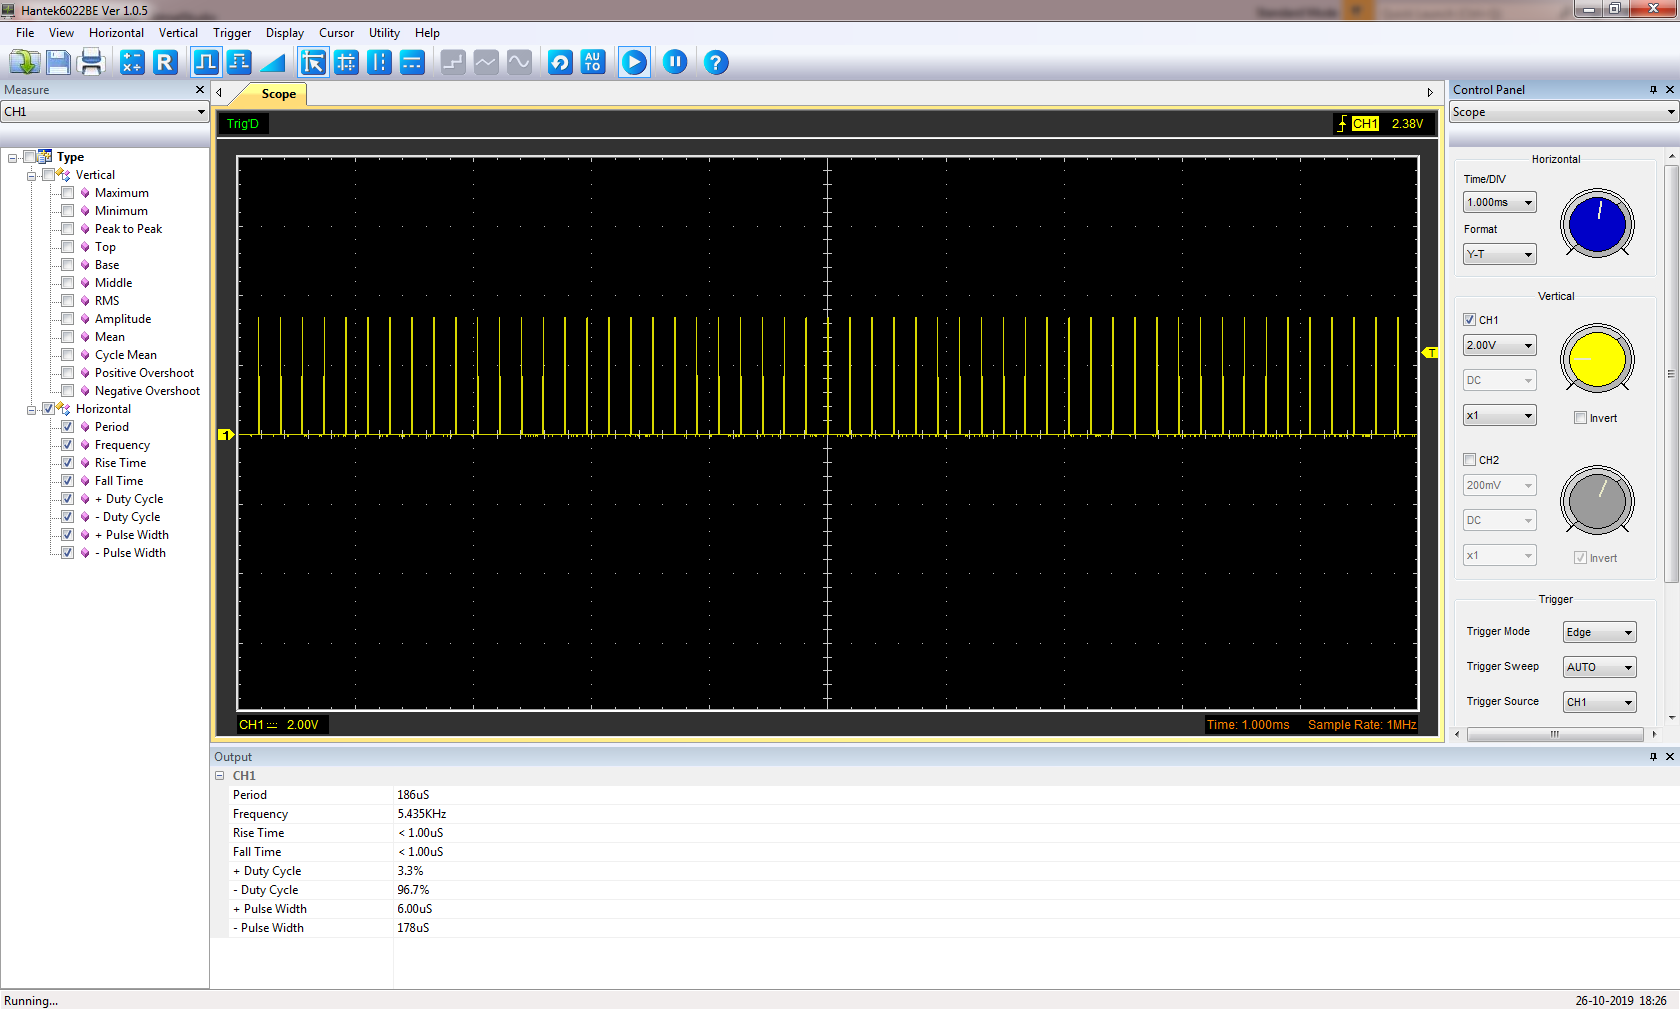Collapse the Vertical tree node
This screenshot has width=1680, height=1010.
click(x=31, y=176)
